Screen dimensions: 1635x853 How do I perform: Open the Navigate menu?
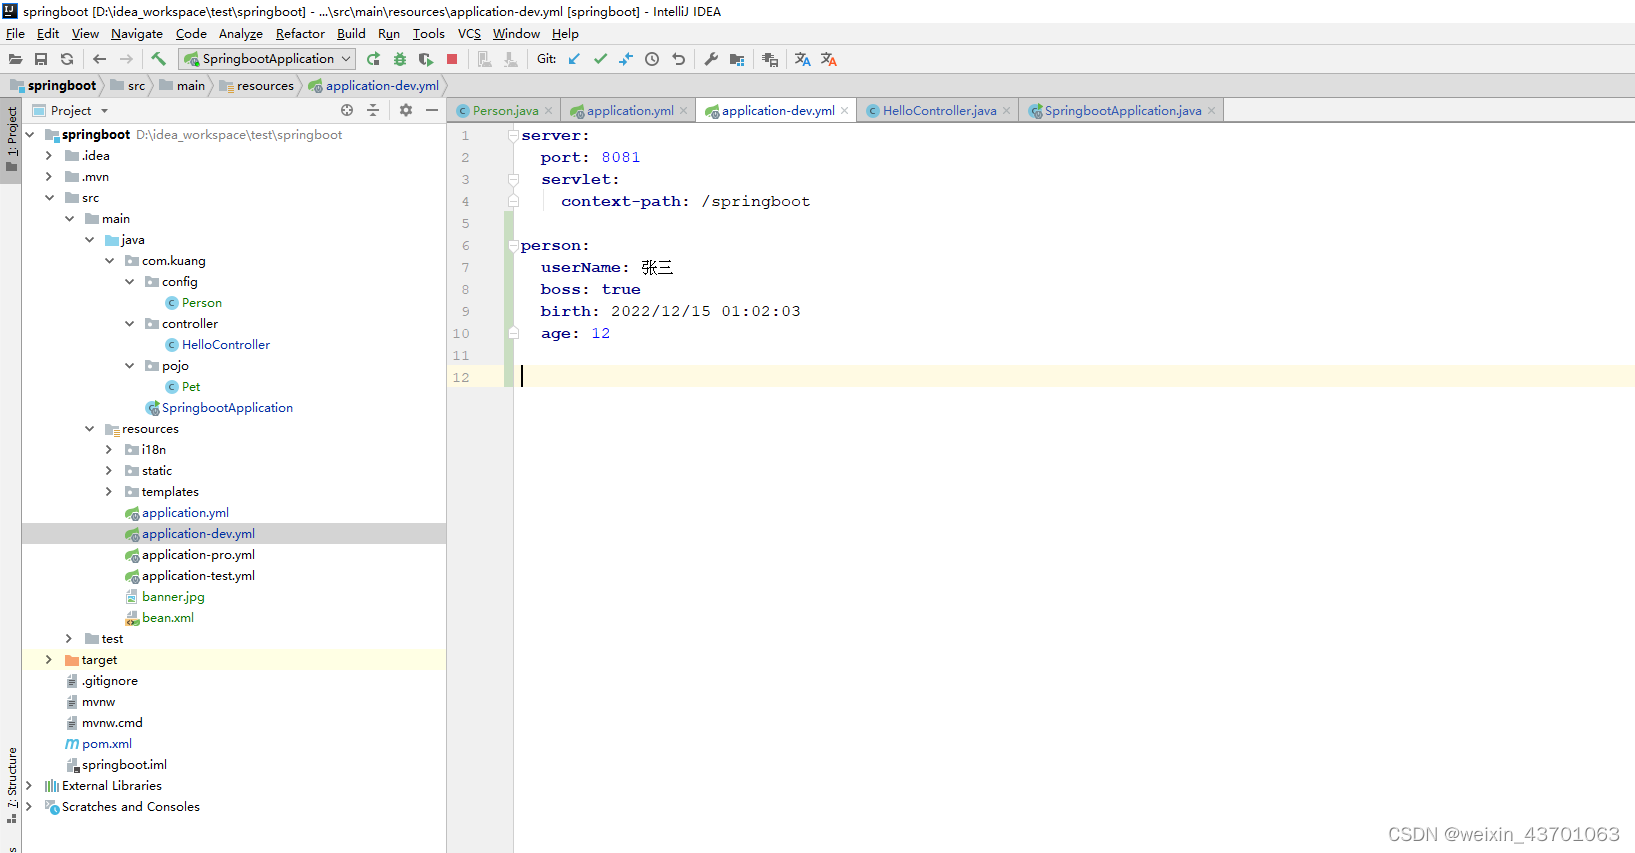[x=137, y=33]
